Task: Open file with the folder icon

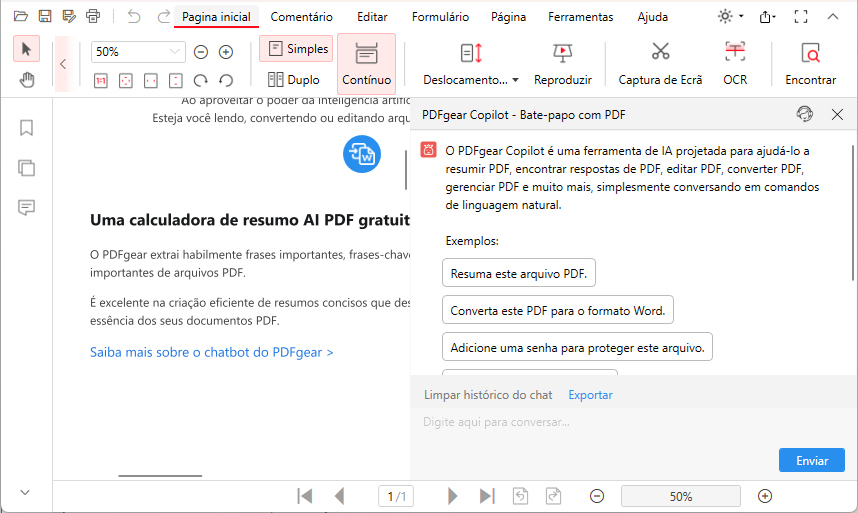Action: pos(21,16)
